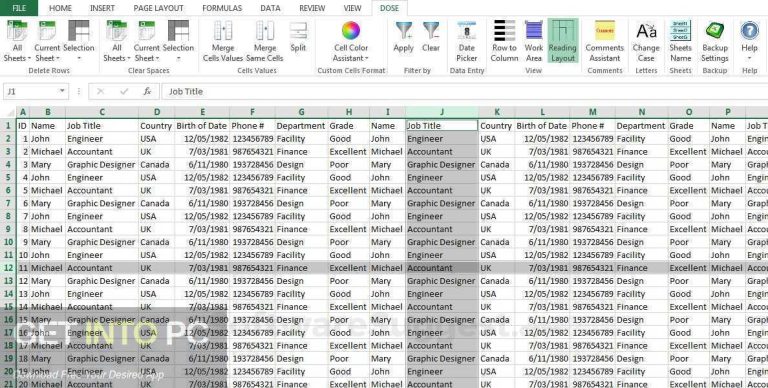Switch to the REVIEW tab
Viewport: 768px width, 388px height.
312,8
